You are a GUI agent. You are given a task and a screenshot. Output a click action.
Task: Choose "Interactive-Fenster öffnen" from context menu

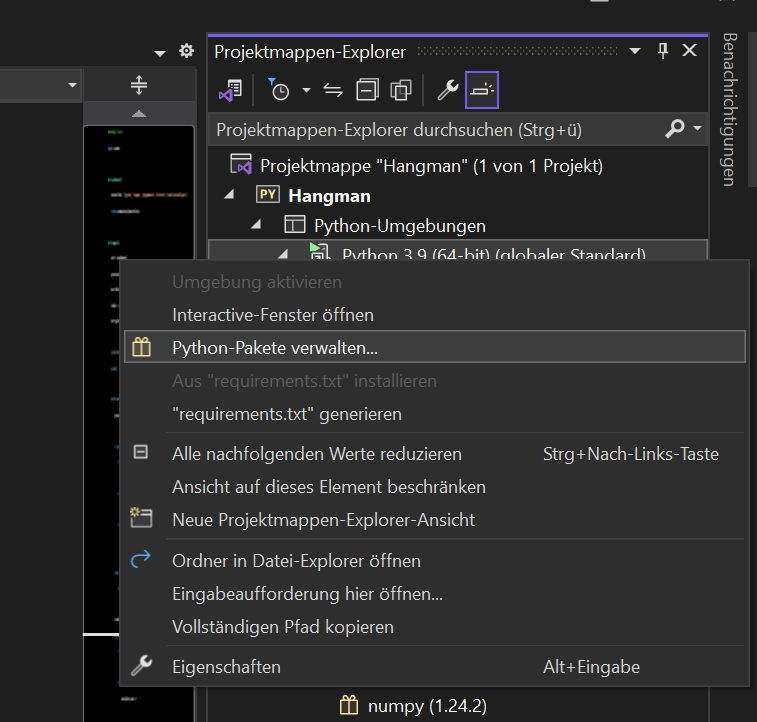click(273, 314)
